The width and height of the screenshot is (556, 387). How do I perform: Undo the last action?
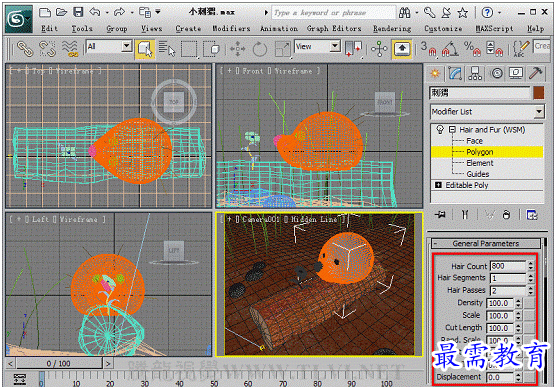pyautogui.click(x=95, y=13)
